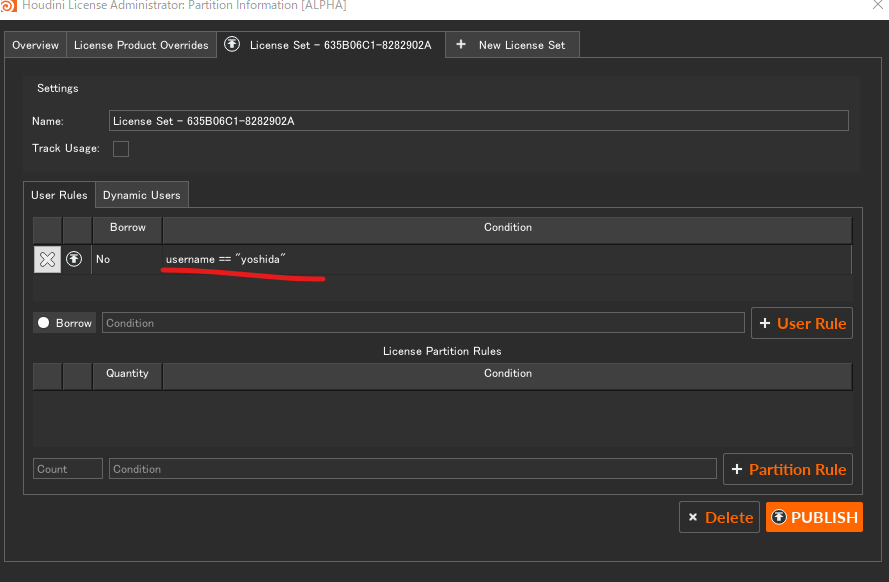889x582 pixels.
Task: Open the License Product Overrides tab
Action: pyautogui.click(x=141, y=45)
